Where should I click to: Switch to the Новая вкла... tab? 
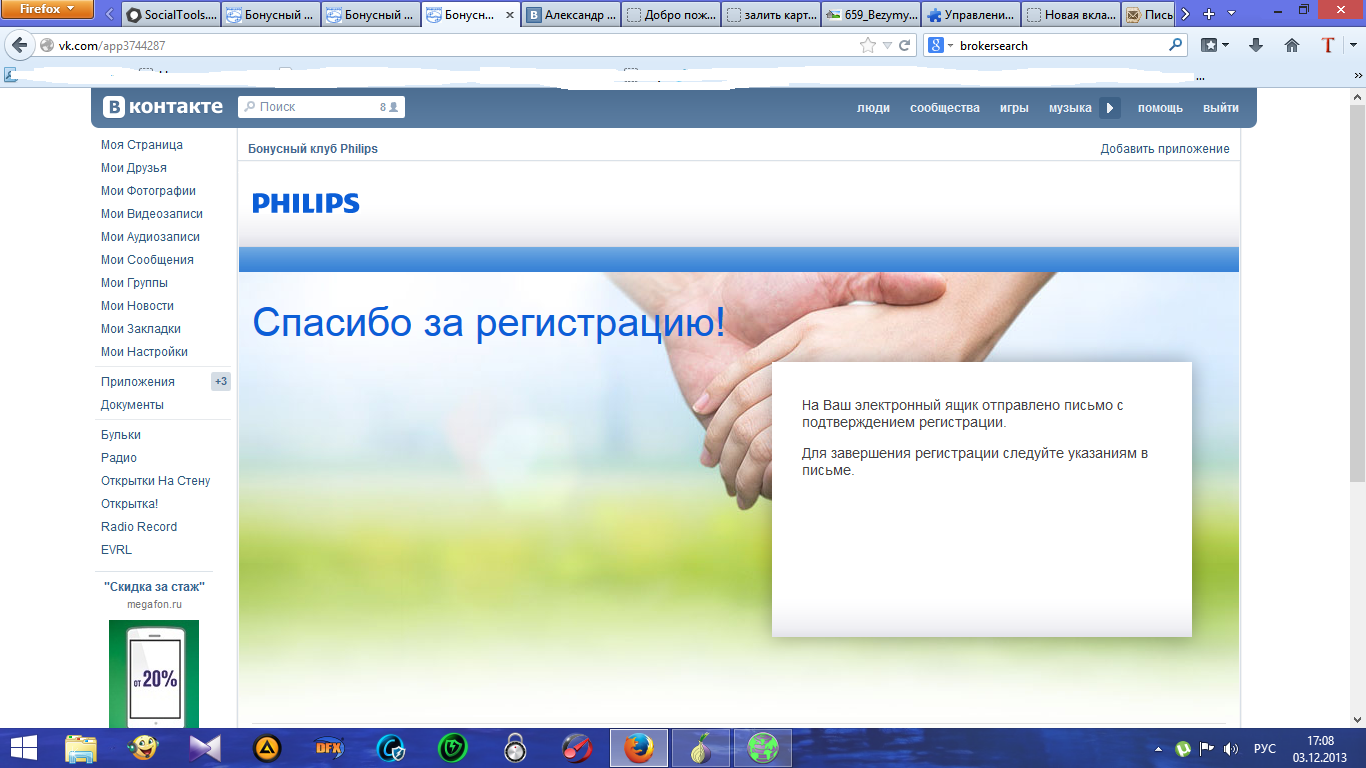point(1070,15)
